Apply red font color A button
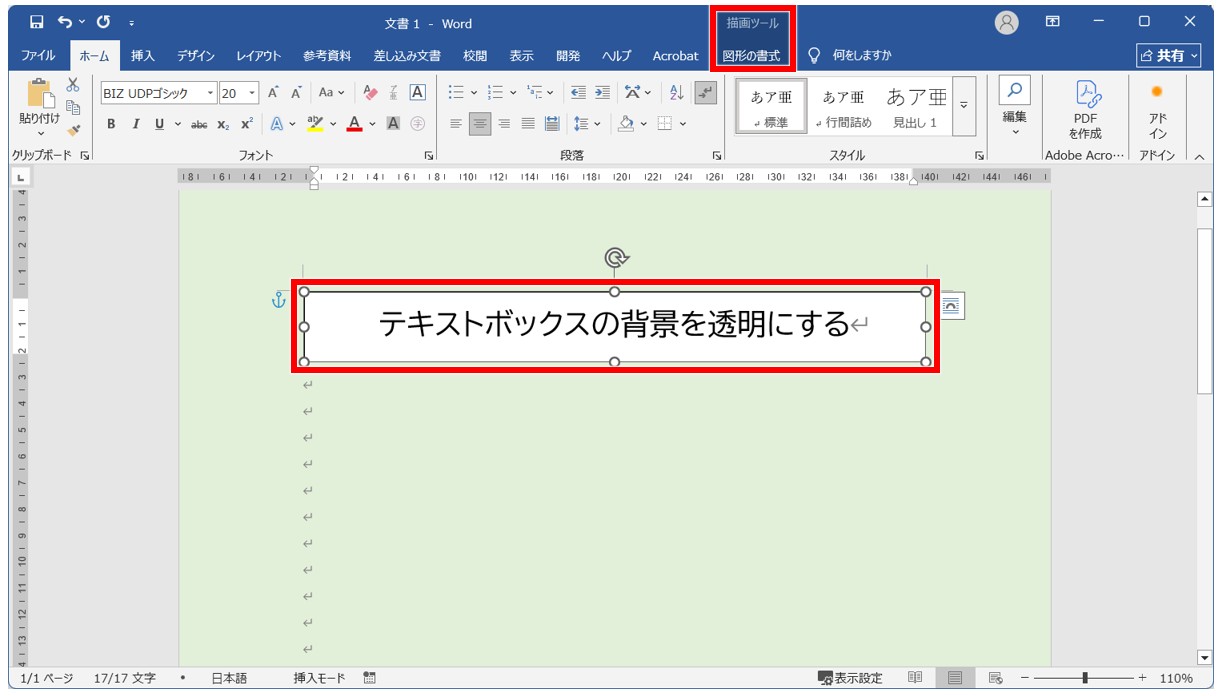The height and width of the screenshot is (696, 1222). [353, 124]
